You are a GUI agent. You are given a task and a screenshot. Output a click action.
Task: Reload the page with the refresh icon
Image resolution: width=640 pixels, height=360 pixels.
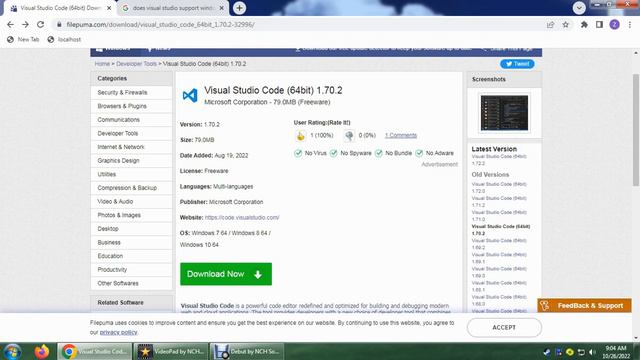tap(40, 24)
